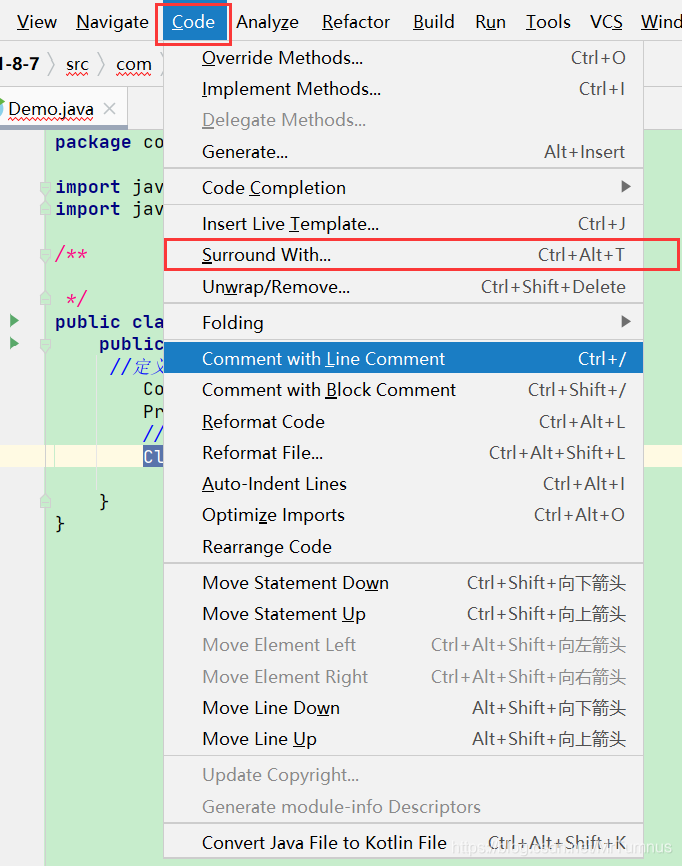Select Insert Live Template... entry
The image size is (682, 866).
[x=403, y=224]
